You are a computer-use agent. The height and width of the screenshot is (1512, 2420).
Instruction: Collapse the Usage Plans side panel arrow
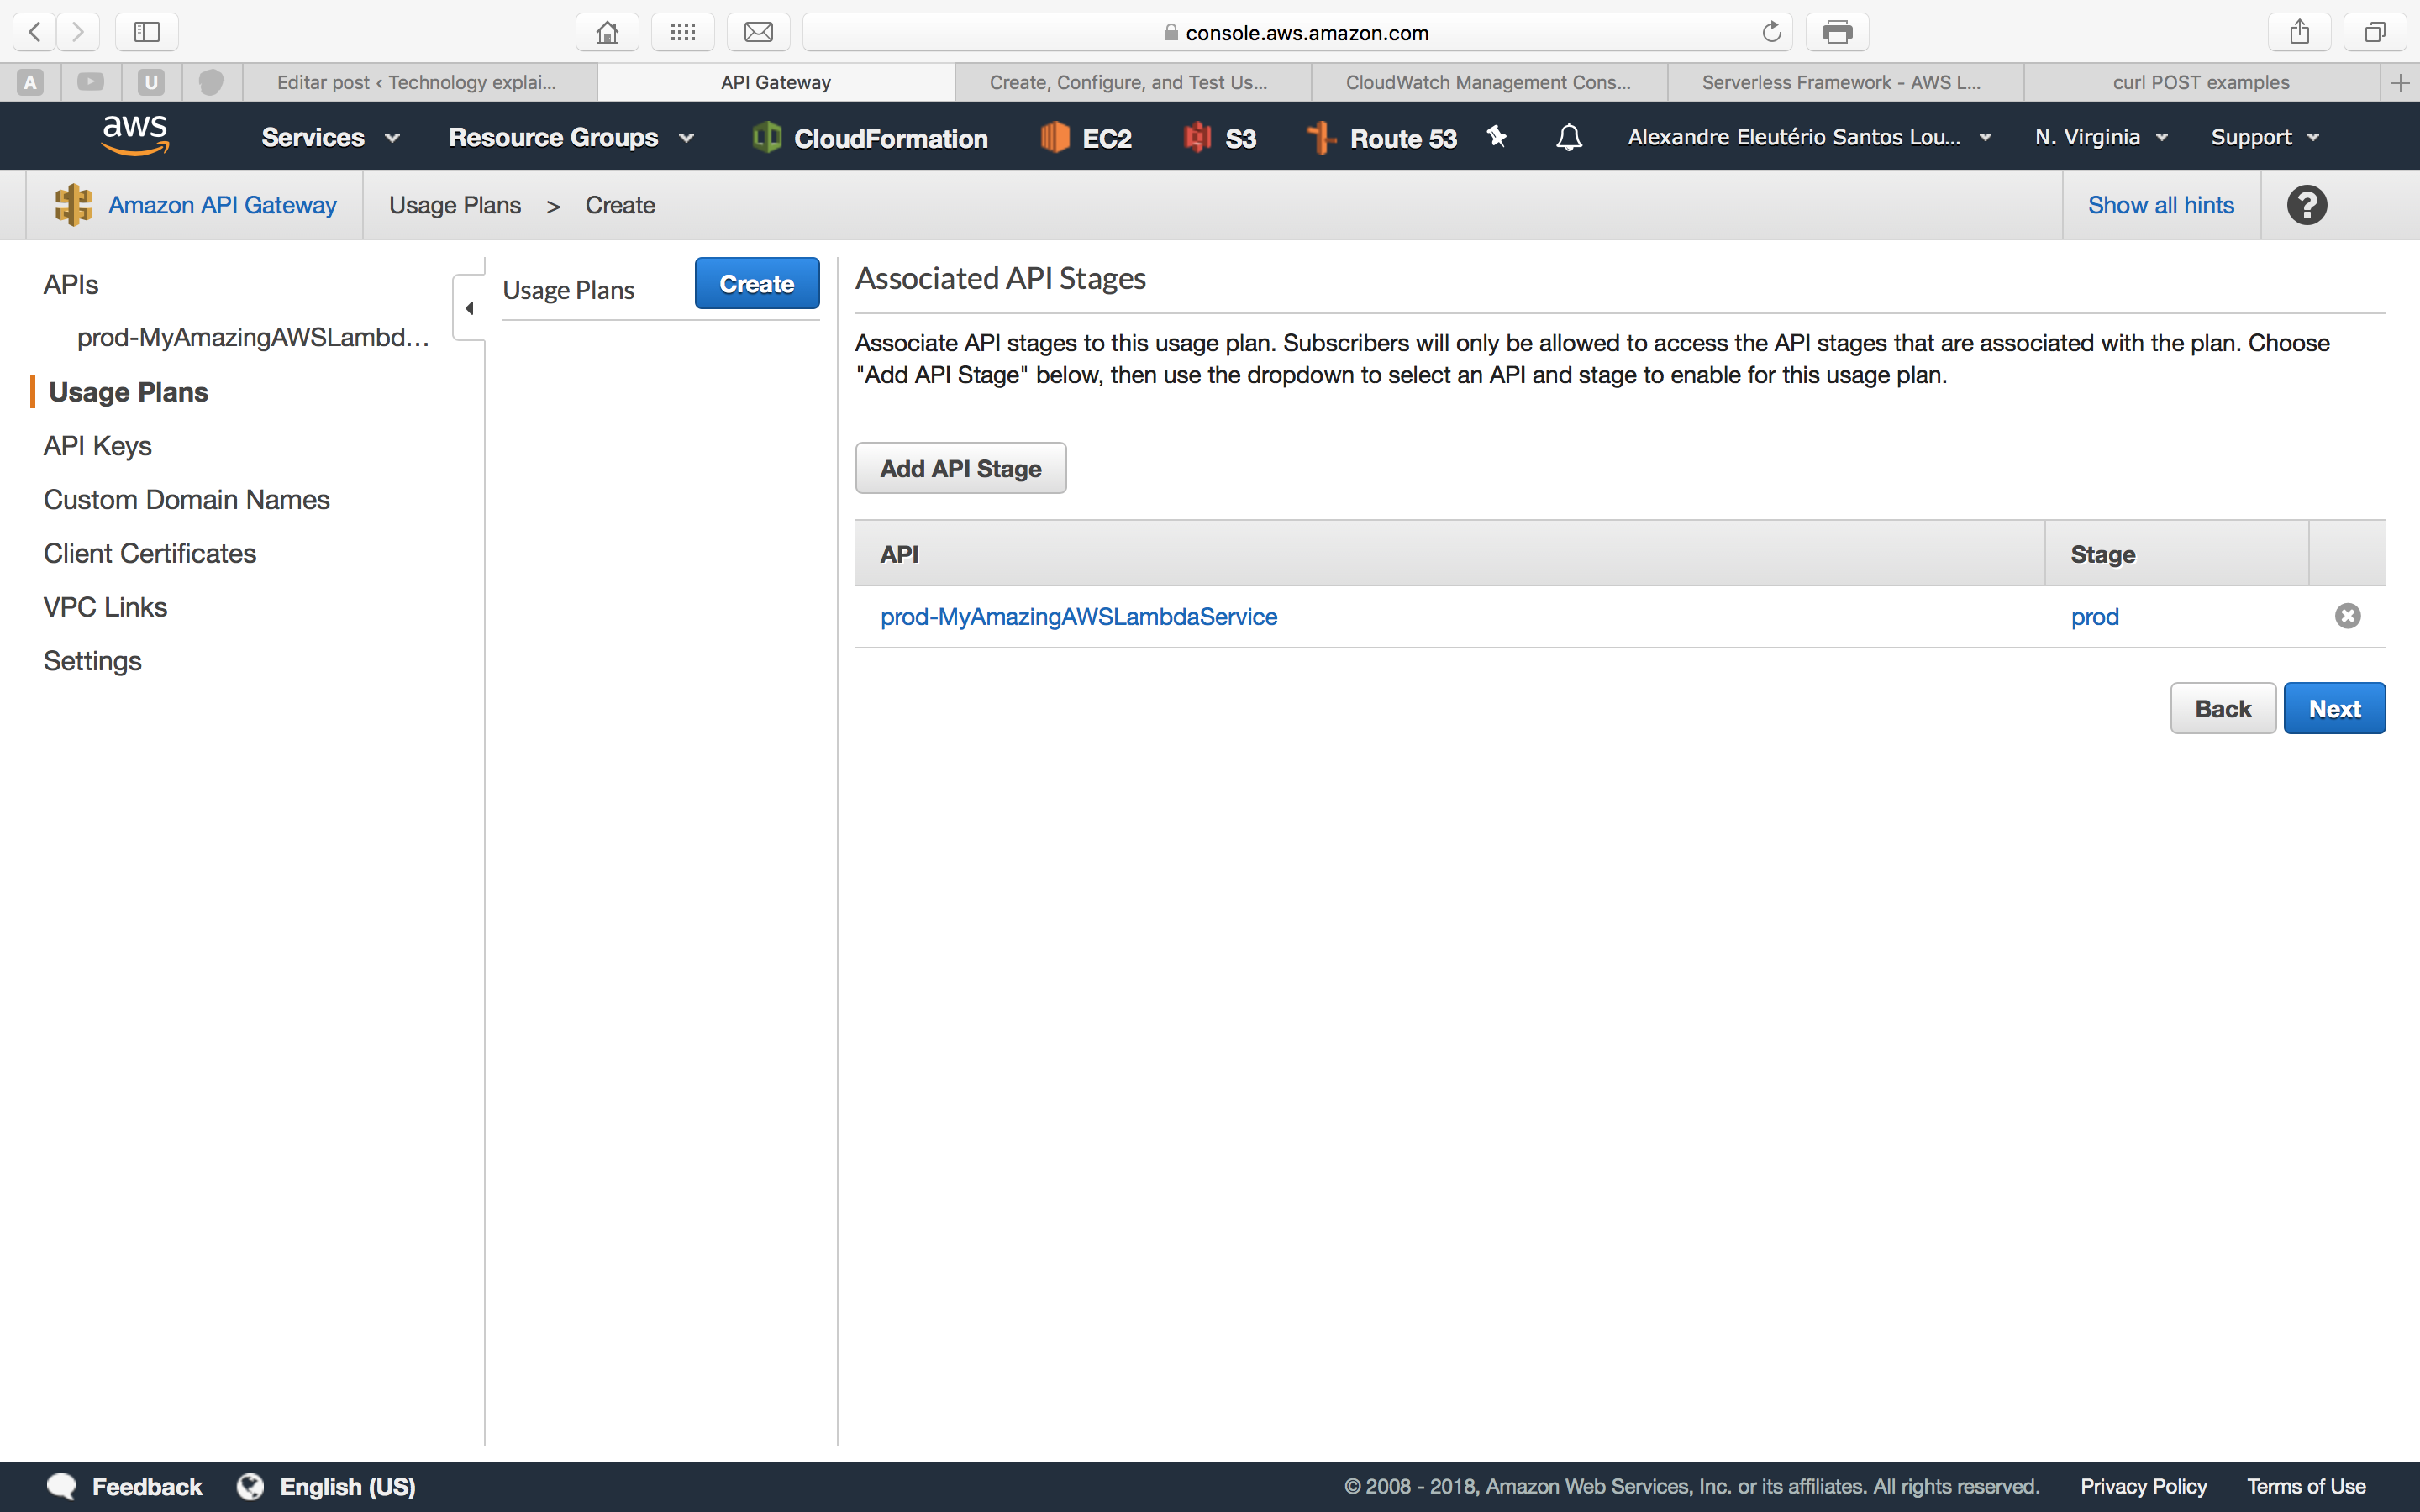coord(469,308)
